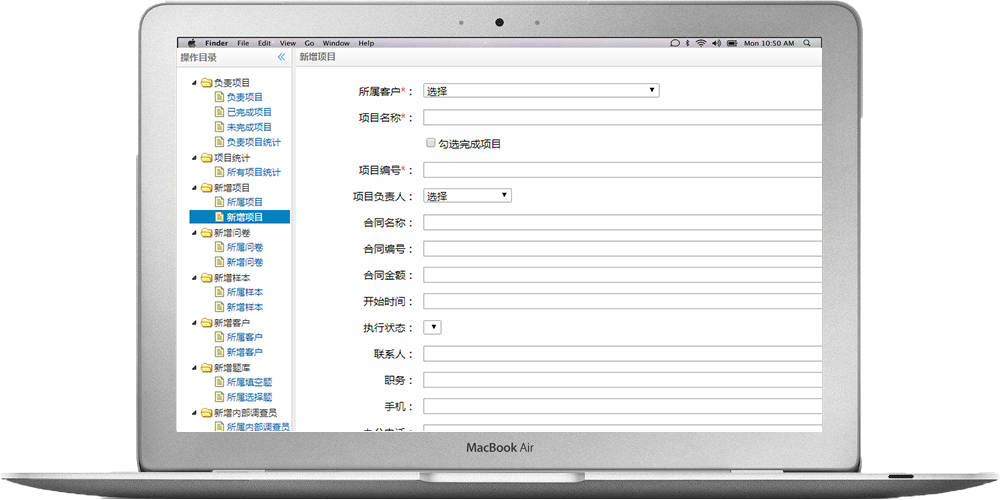Open the 执行状态 dropdown
Image resolution: width=1000 pixels, height=500 pixels.
[433, 327]
